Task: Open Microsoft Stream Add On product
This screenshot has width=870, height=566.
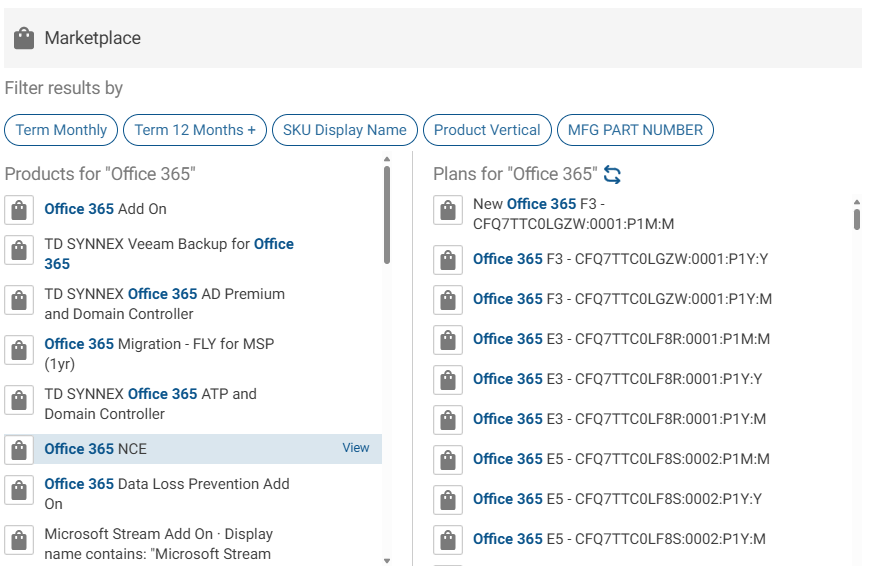Action: [x=159, y=544]
